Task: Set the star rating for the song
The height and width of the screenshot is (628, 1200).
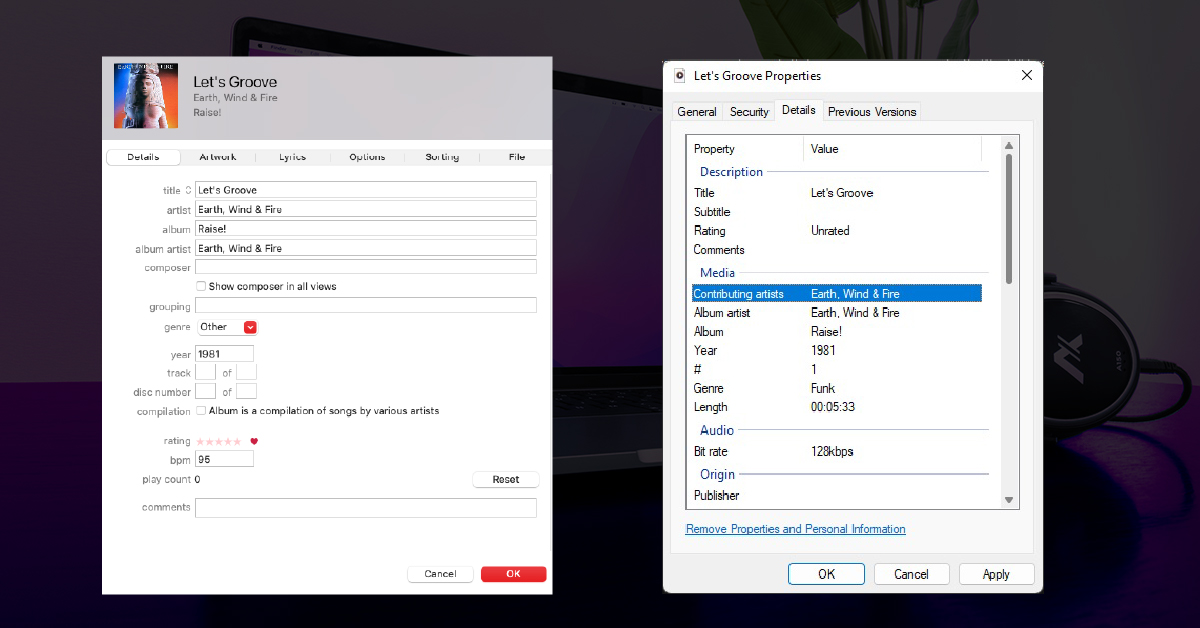Action: [218, 441]
